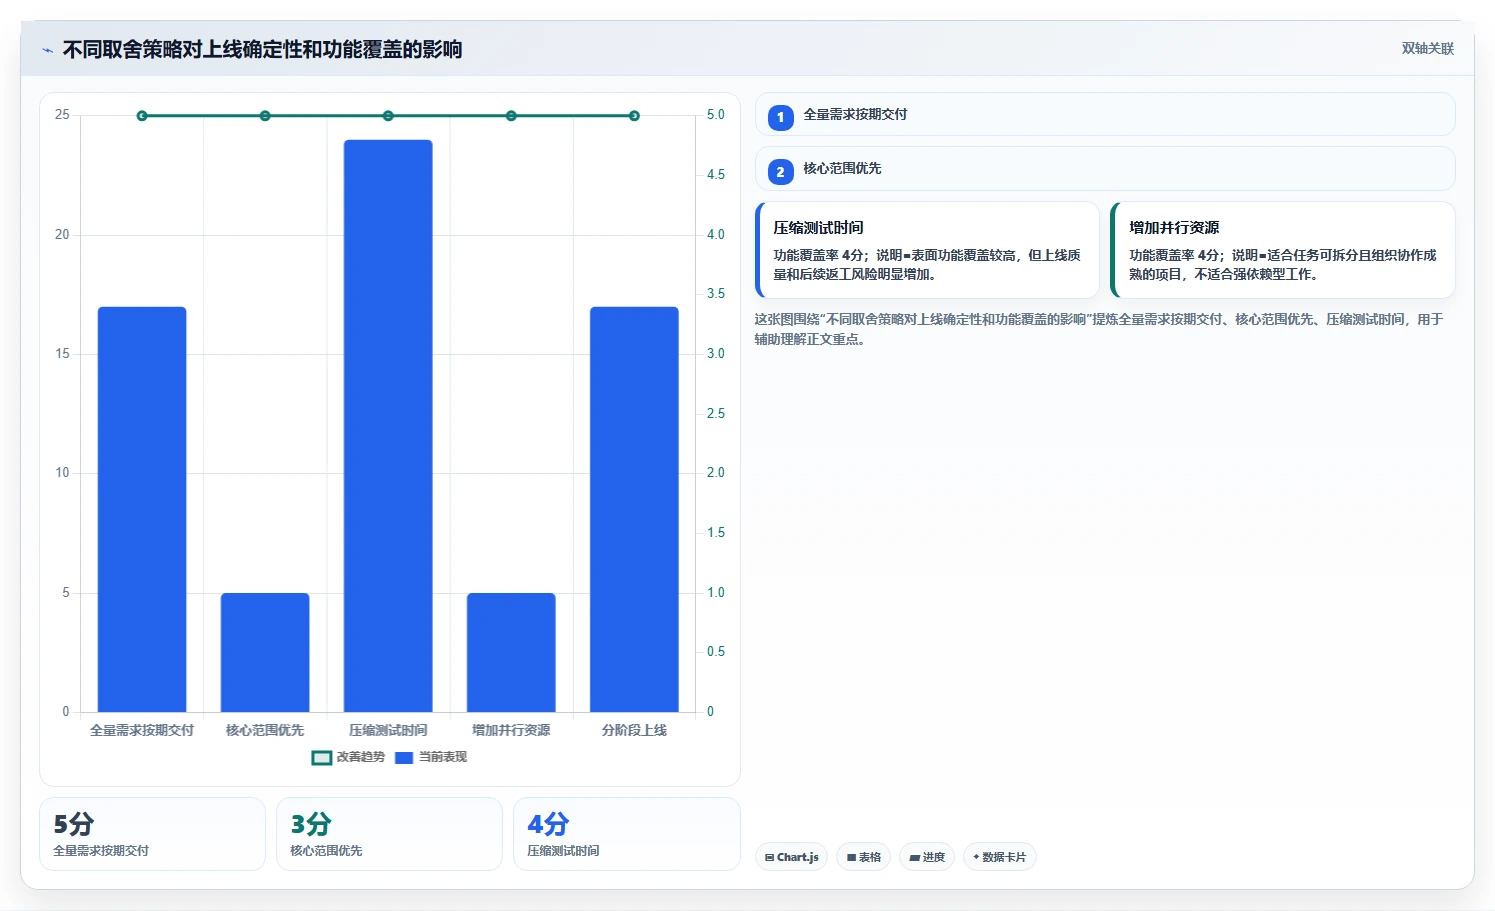Click the 进度 tag icon
1495x911 pixels.
point(914,858)
